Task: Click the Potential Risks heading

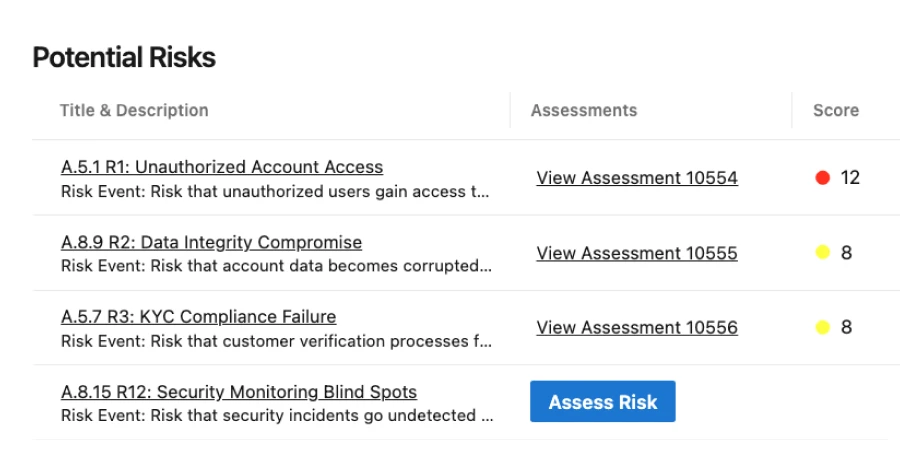Action: [x=124, y=58]
